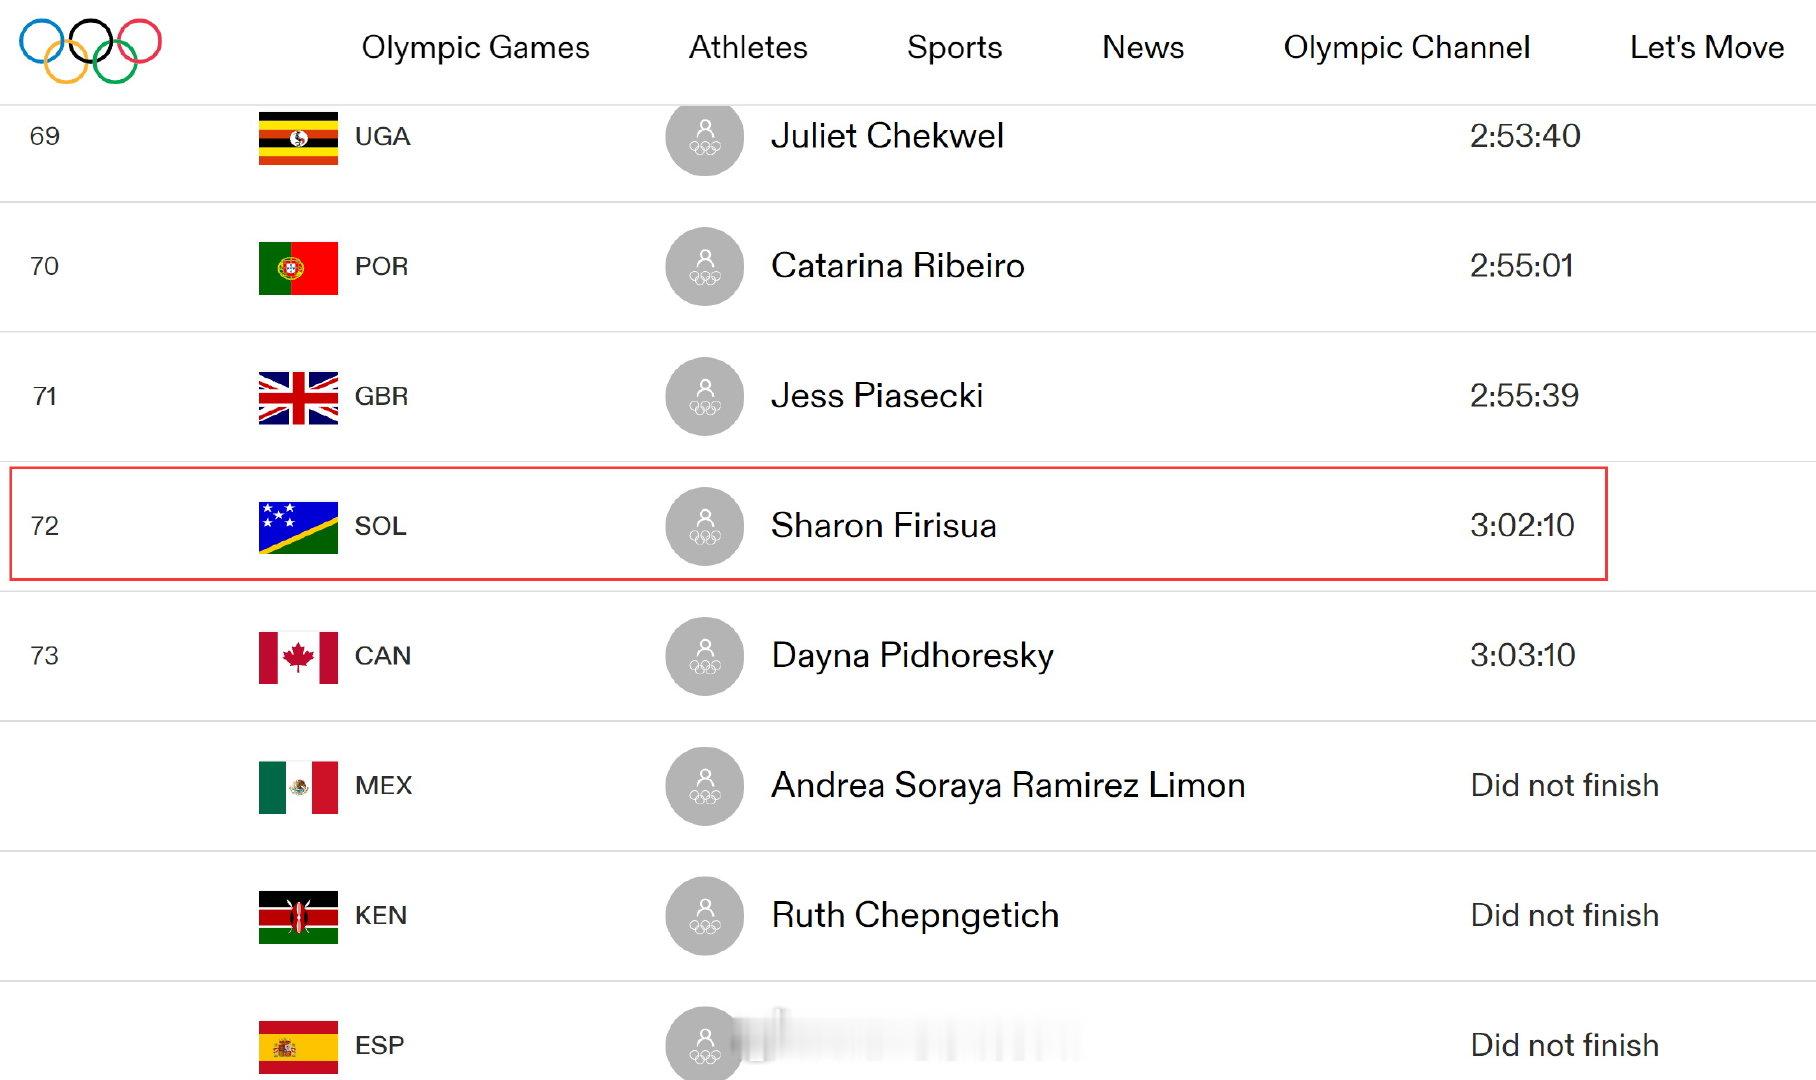This screenshot has height=1080, width=1816.
Task: Click the Spain flag icon
Action: pos(298,1047)
